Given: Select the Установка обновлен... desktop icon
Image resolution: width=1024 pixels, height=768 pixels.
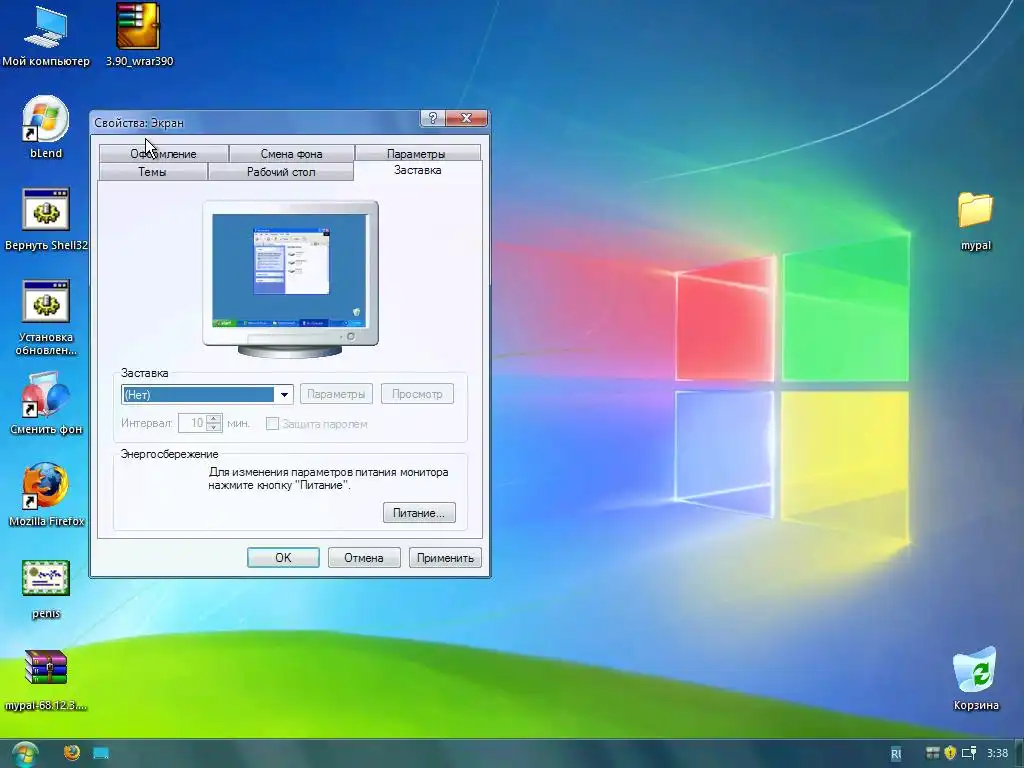Looking at the screenshot, I should click(x=46, y=317).
